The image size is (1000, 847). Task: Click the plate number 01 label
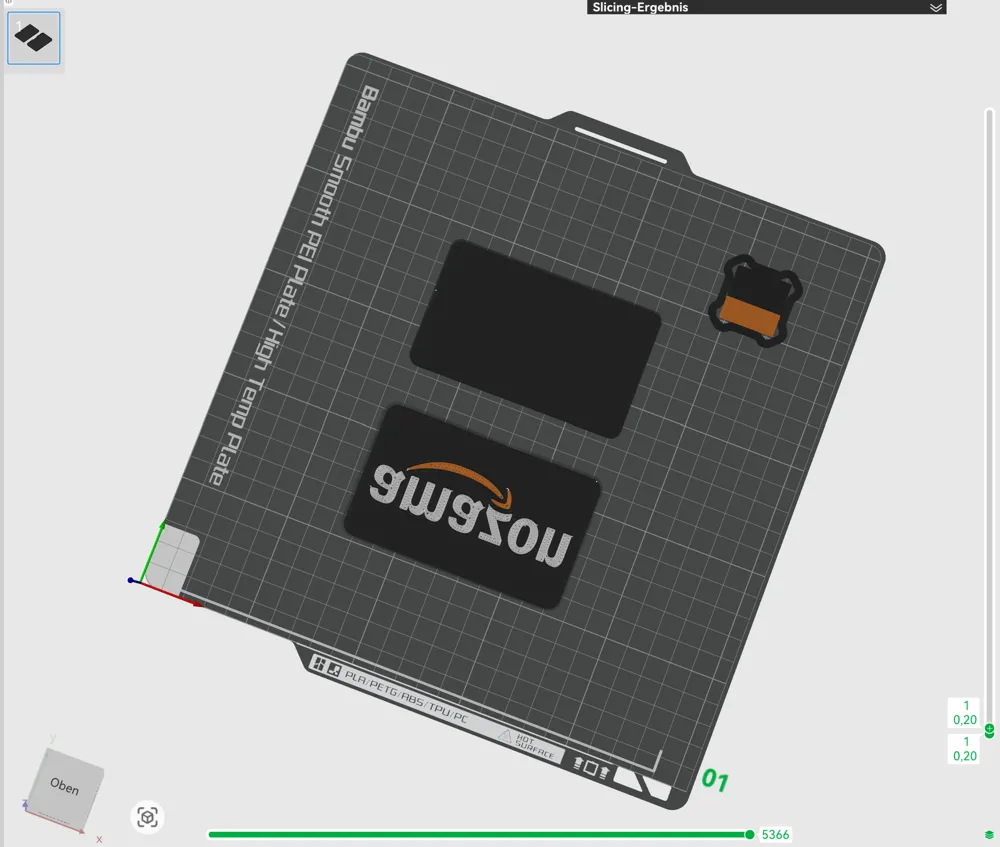coord(714,779)
